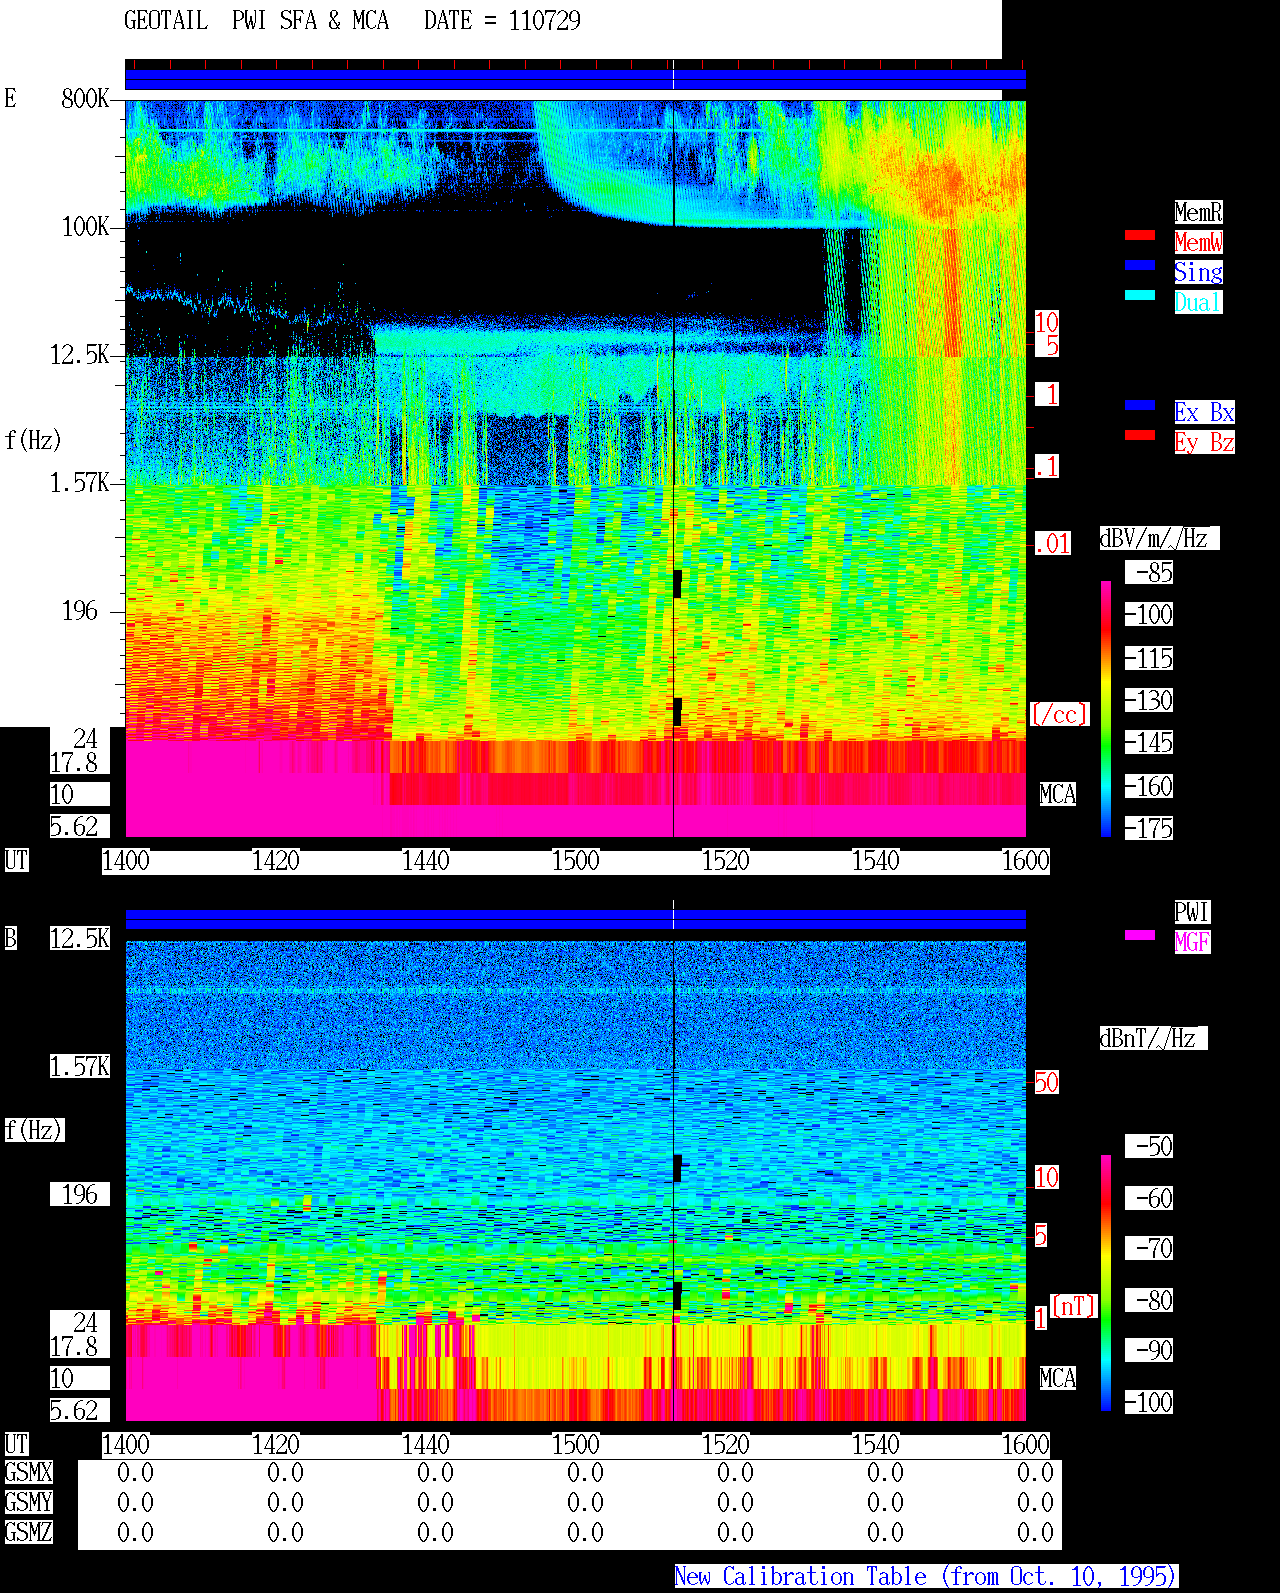
Task: Click the dBnT/√Hz unit label
Action: 1153,1038
